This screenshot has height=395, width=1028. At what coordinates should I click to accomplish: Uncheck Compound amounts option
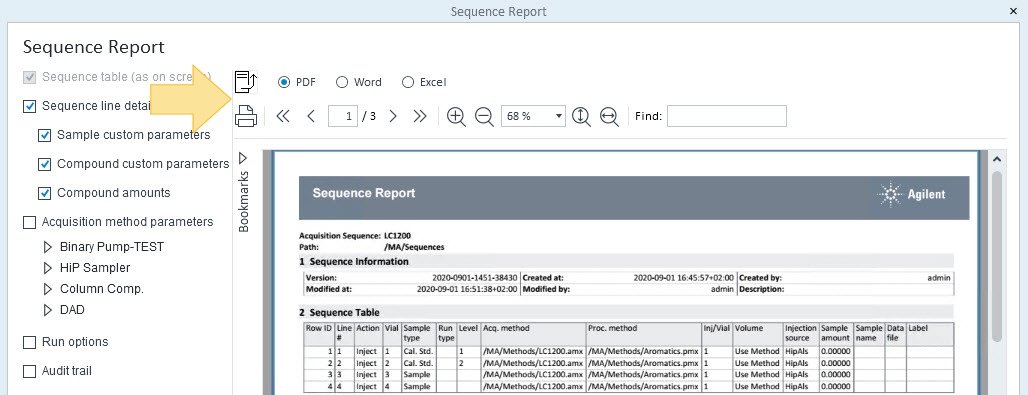click(x=45, y=193)
